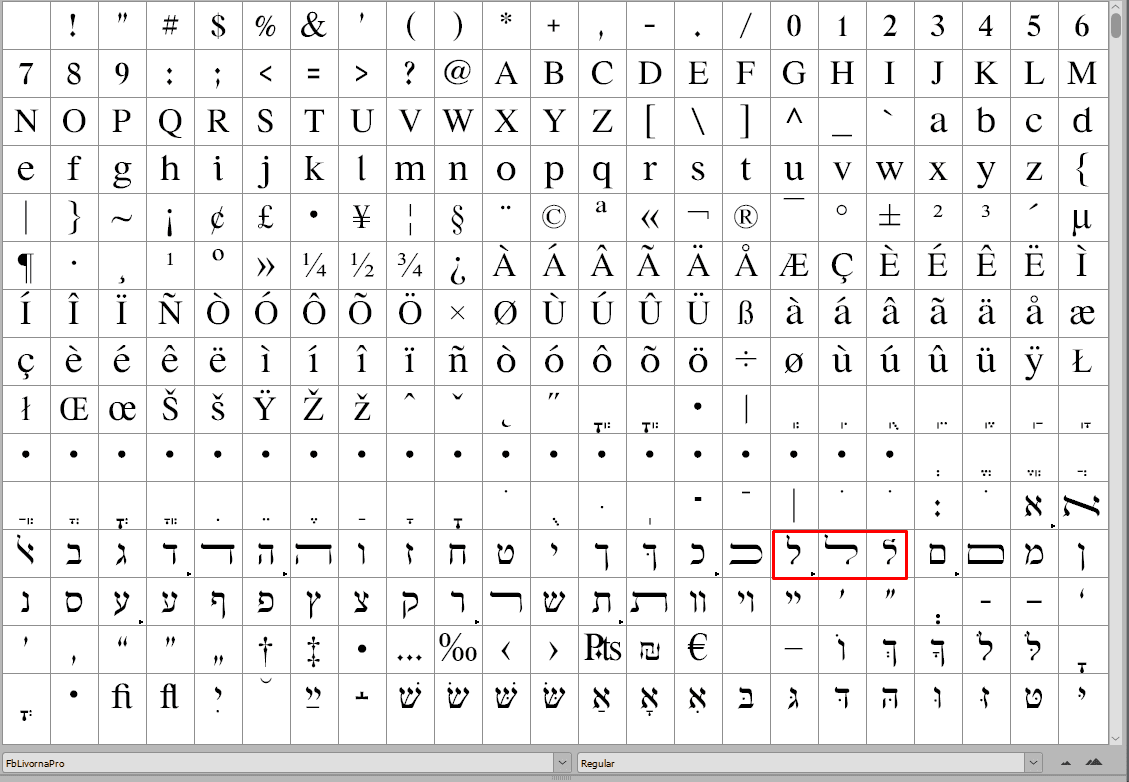Select the double dagger ‡ glyph
1129x782 pixels.
314,650
